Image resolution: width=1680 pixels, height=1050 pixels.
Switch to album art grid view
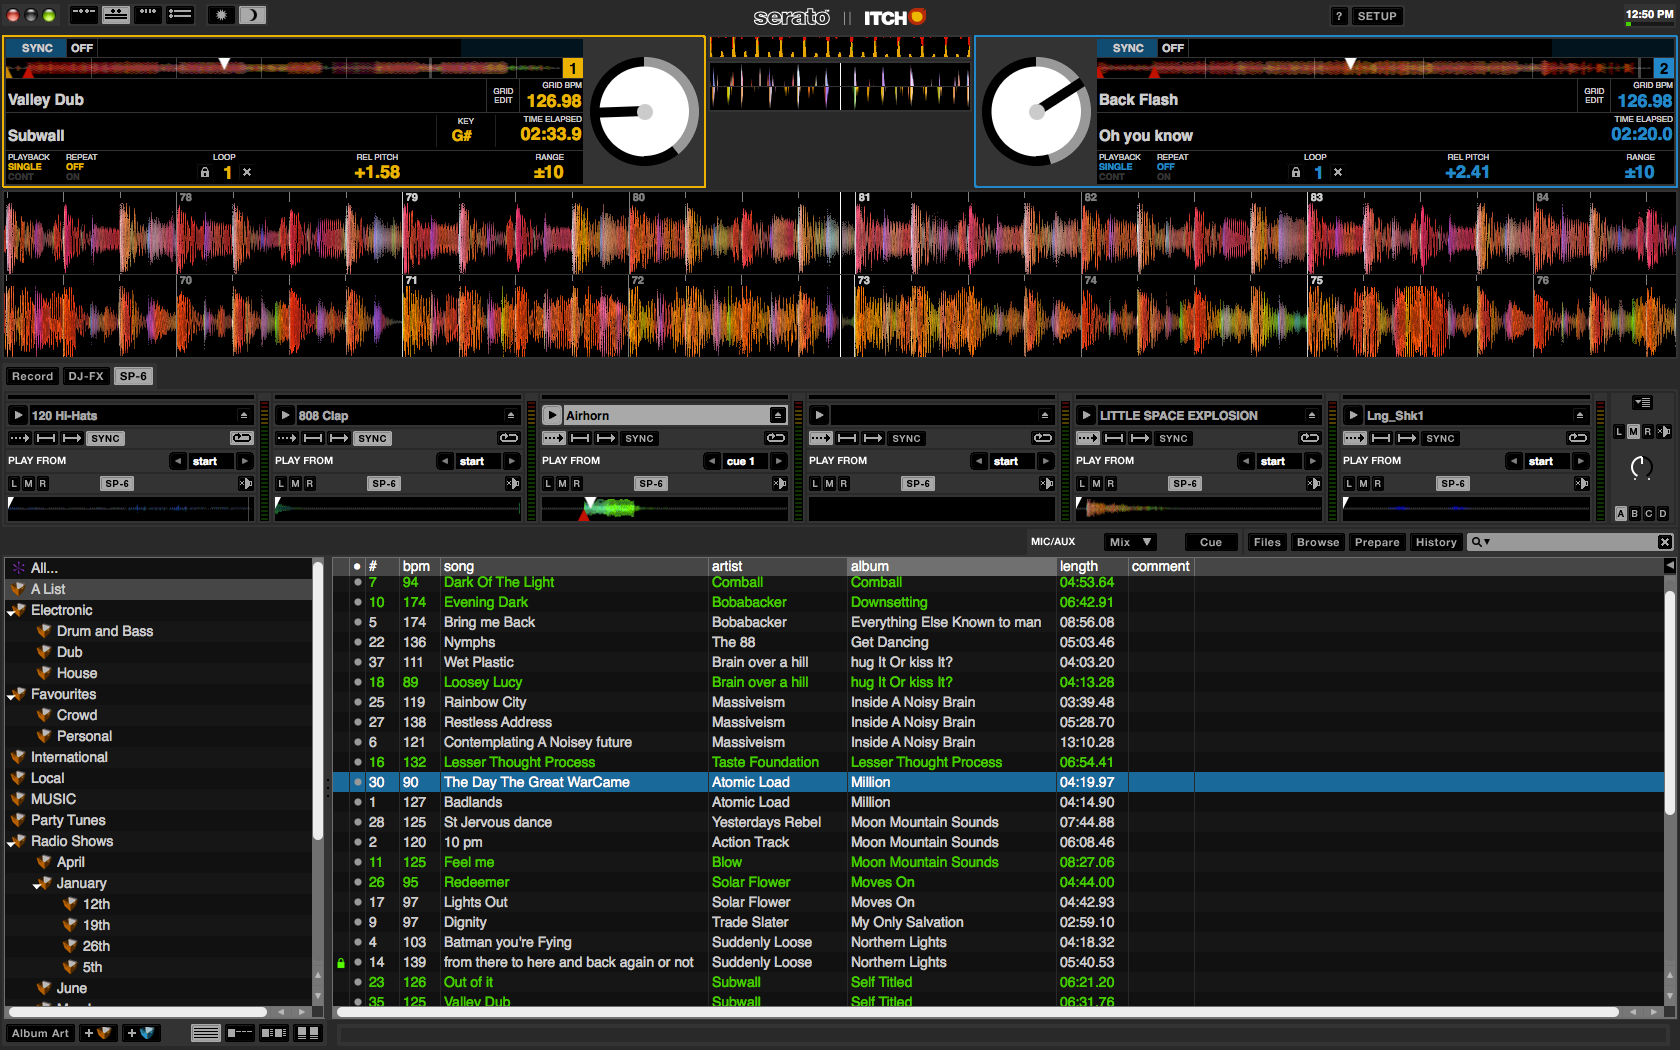coord(308,1033)
